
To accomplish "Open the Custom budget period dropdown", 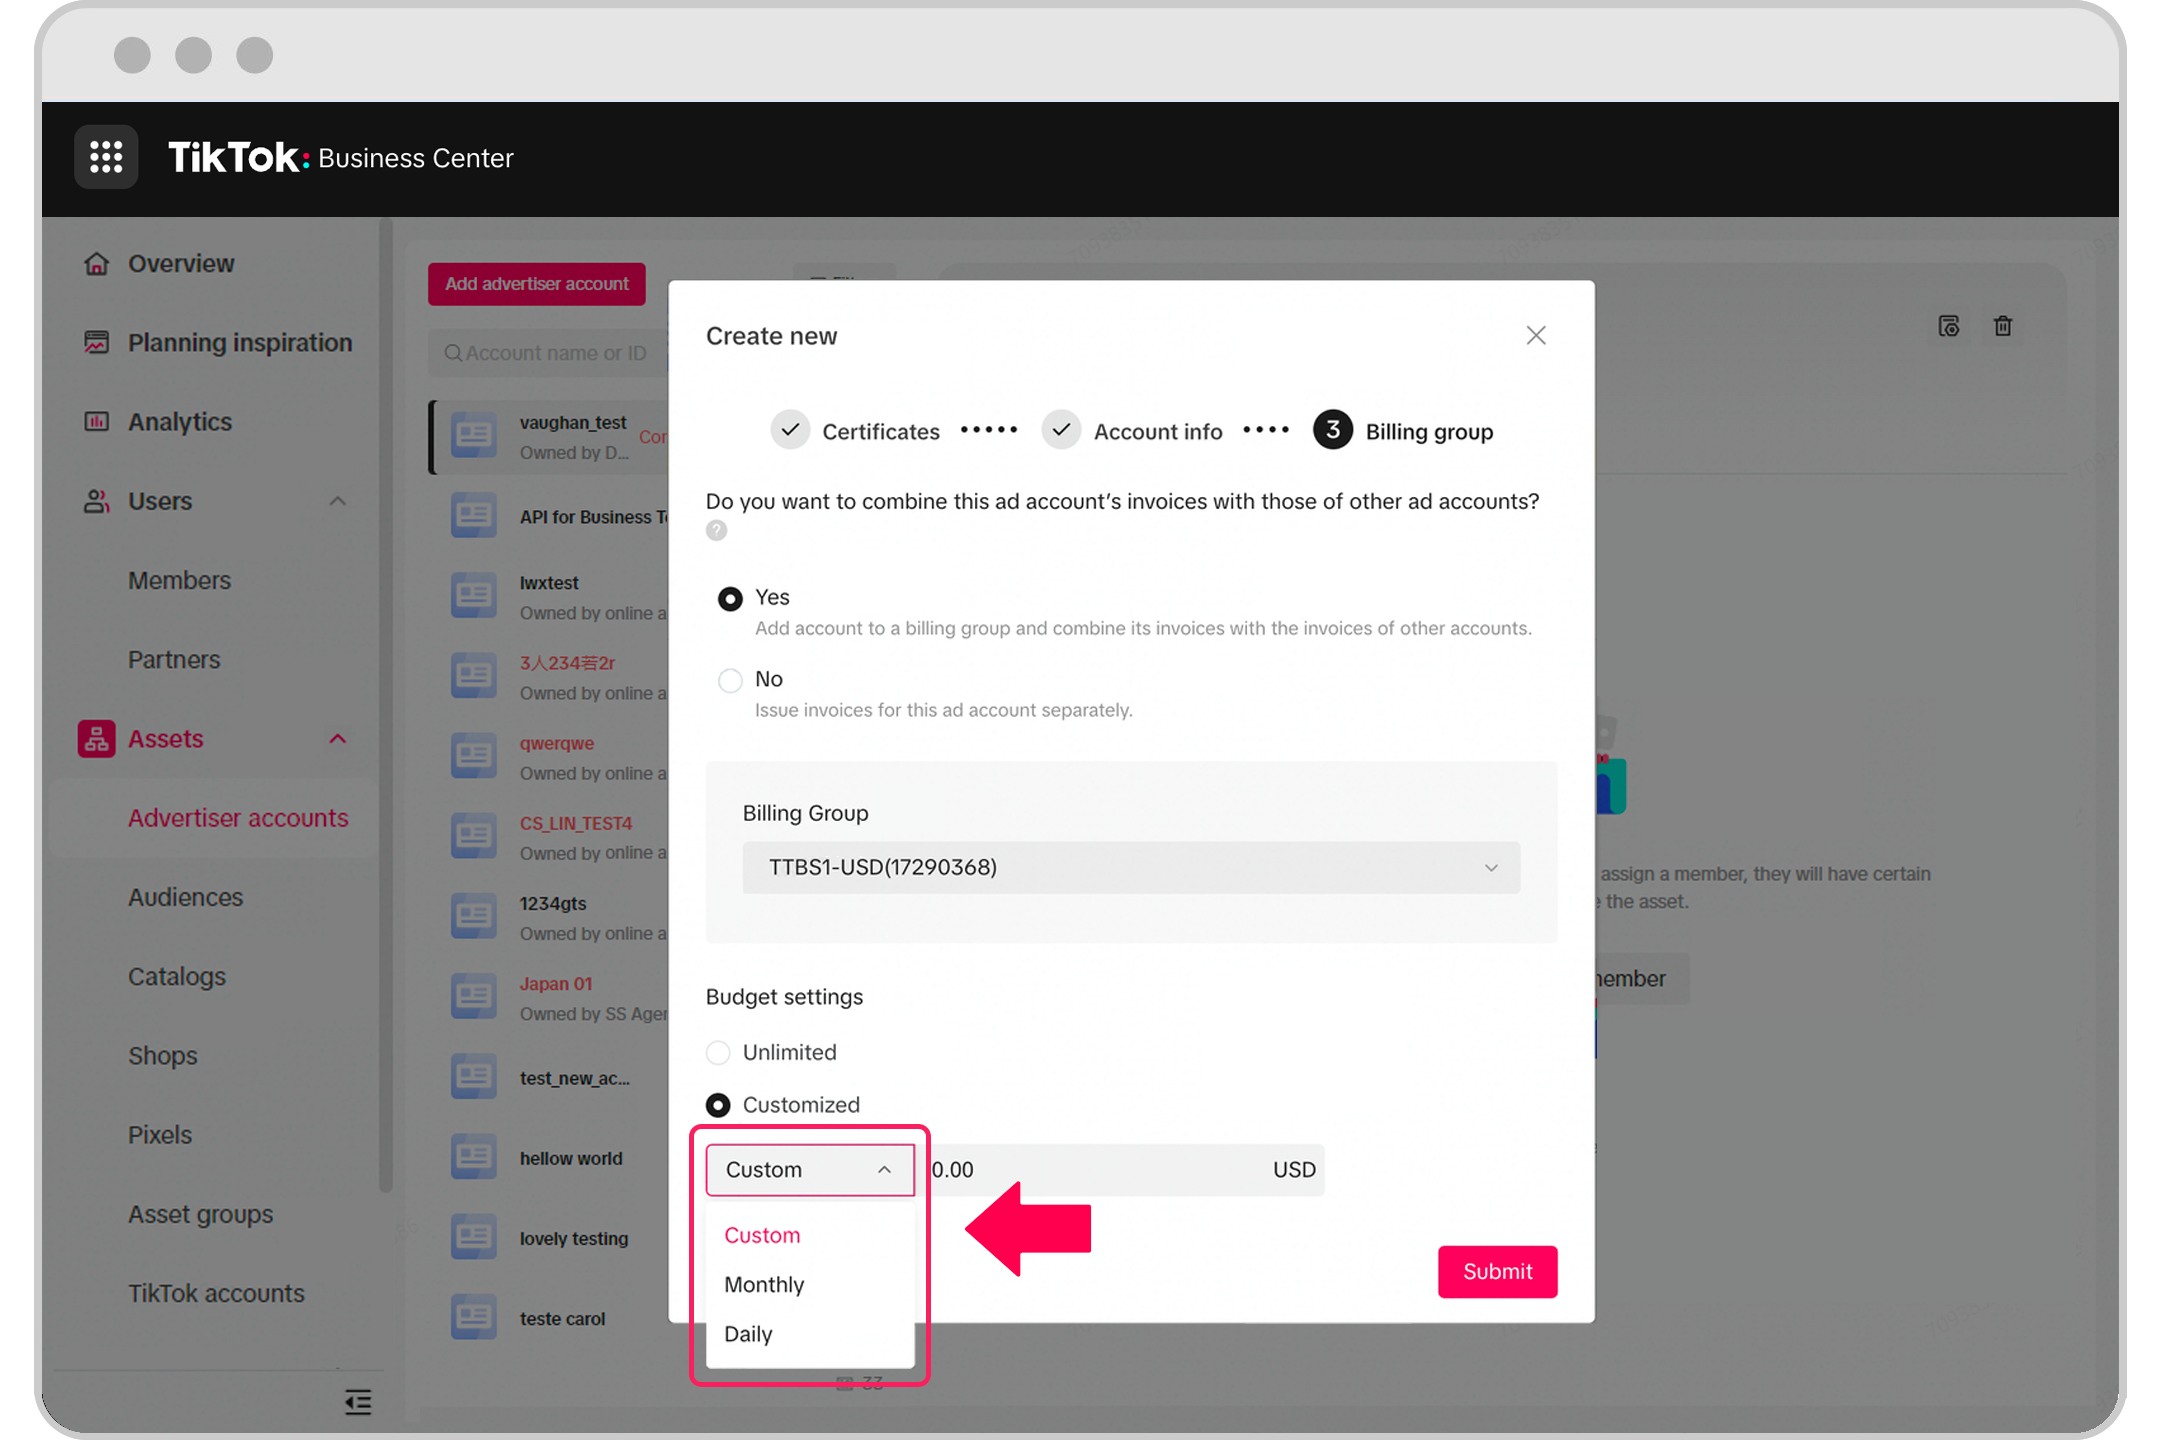I will pyautogui.click(x=810, y=1167).
